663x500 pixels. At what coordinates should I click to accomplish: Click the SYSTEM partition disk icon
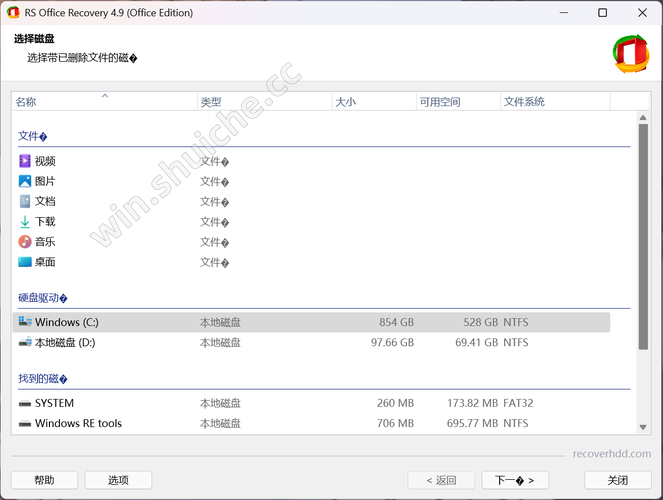pos(25,404)
